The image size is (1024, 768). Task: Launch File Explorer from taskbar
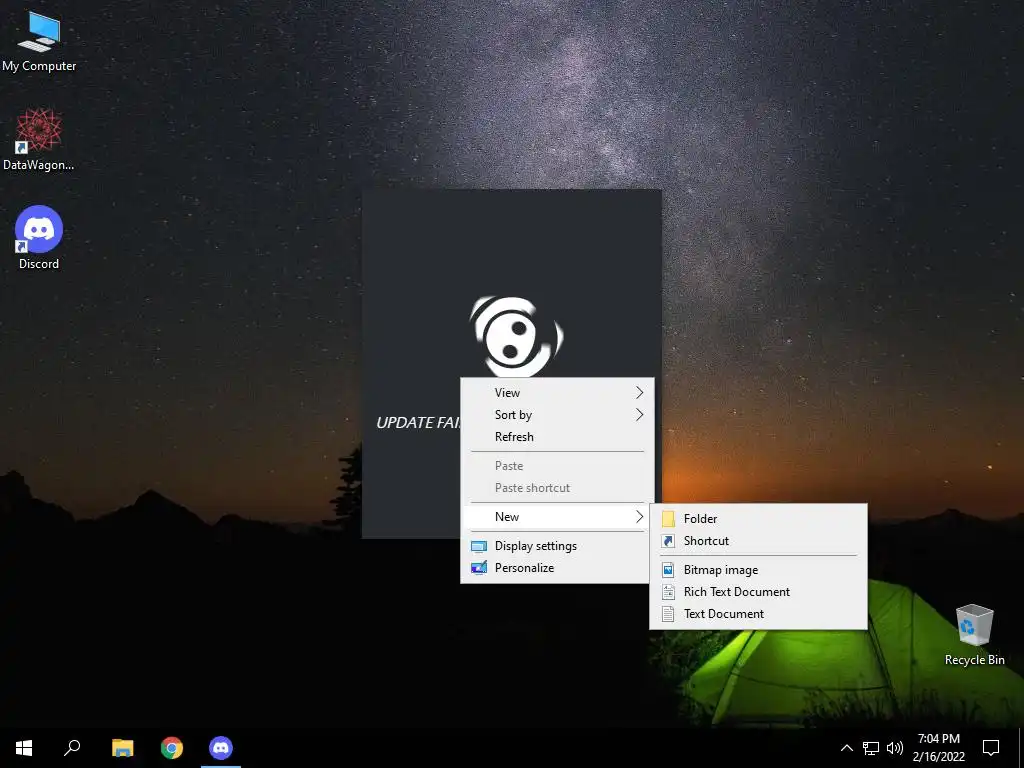coord(122,748)
